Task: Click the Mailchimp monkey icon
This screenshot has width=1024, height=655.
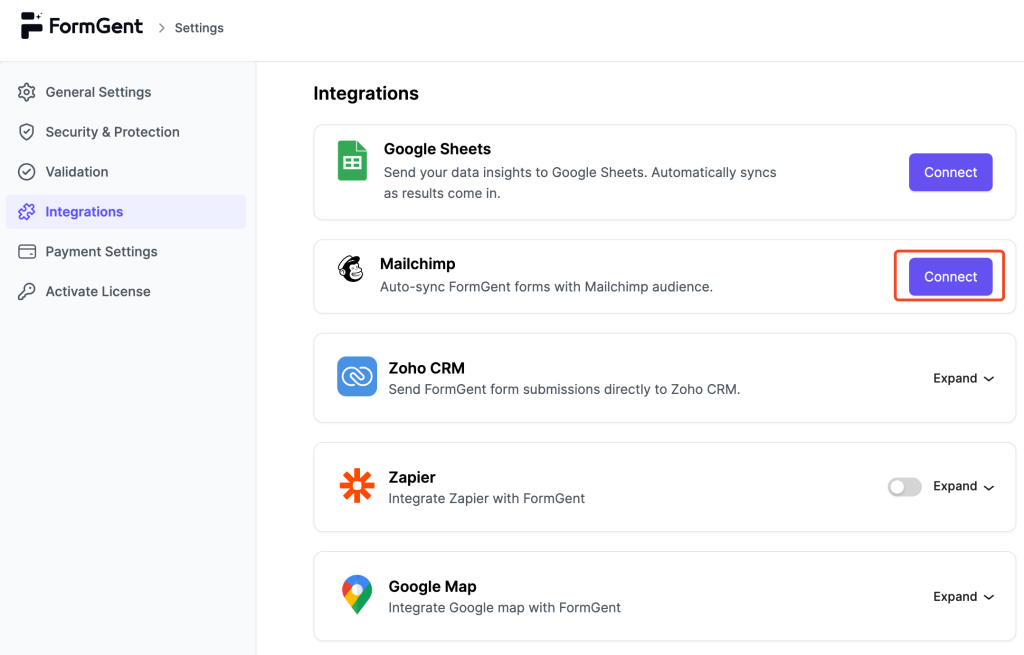Action: coord(351,268)
